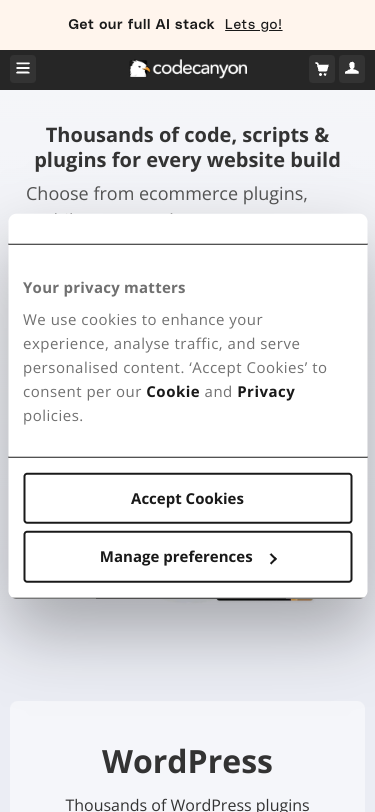
Task: Open Manage preferences for cookies
Action: pos(188,557)
